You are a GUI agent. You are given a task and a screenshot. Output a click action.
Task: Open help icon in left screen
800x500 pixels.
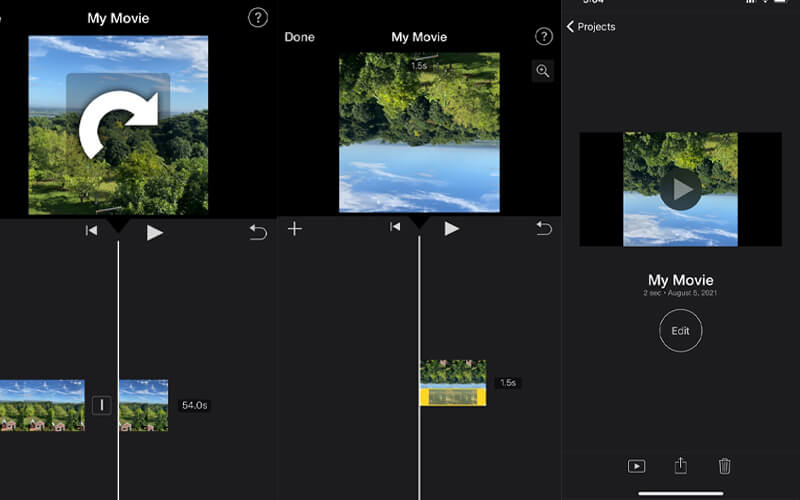click(258, 18)
